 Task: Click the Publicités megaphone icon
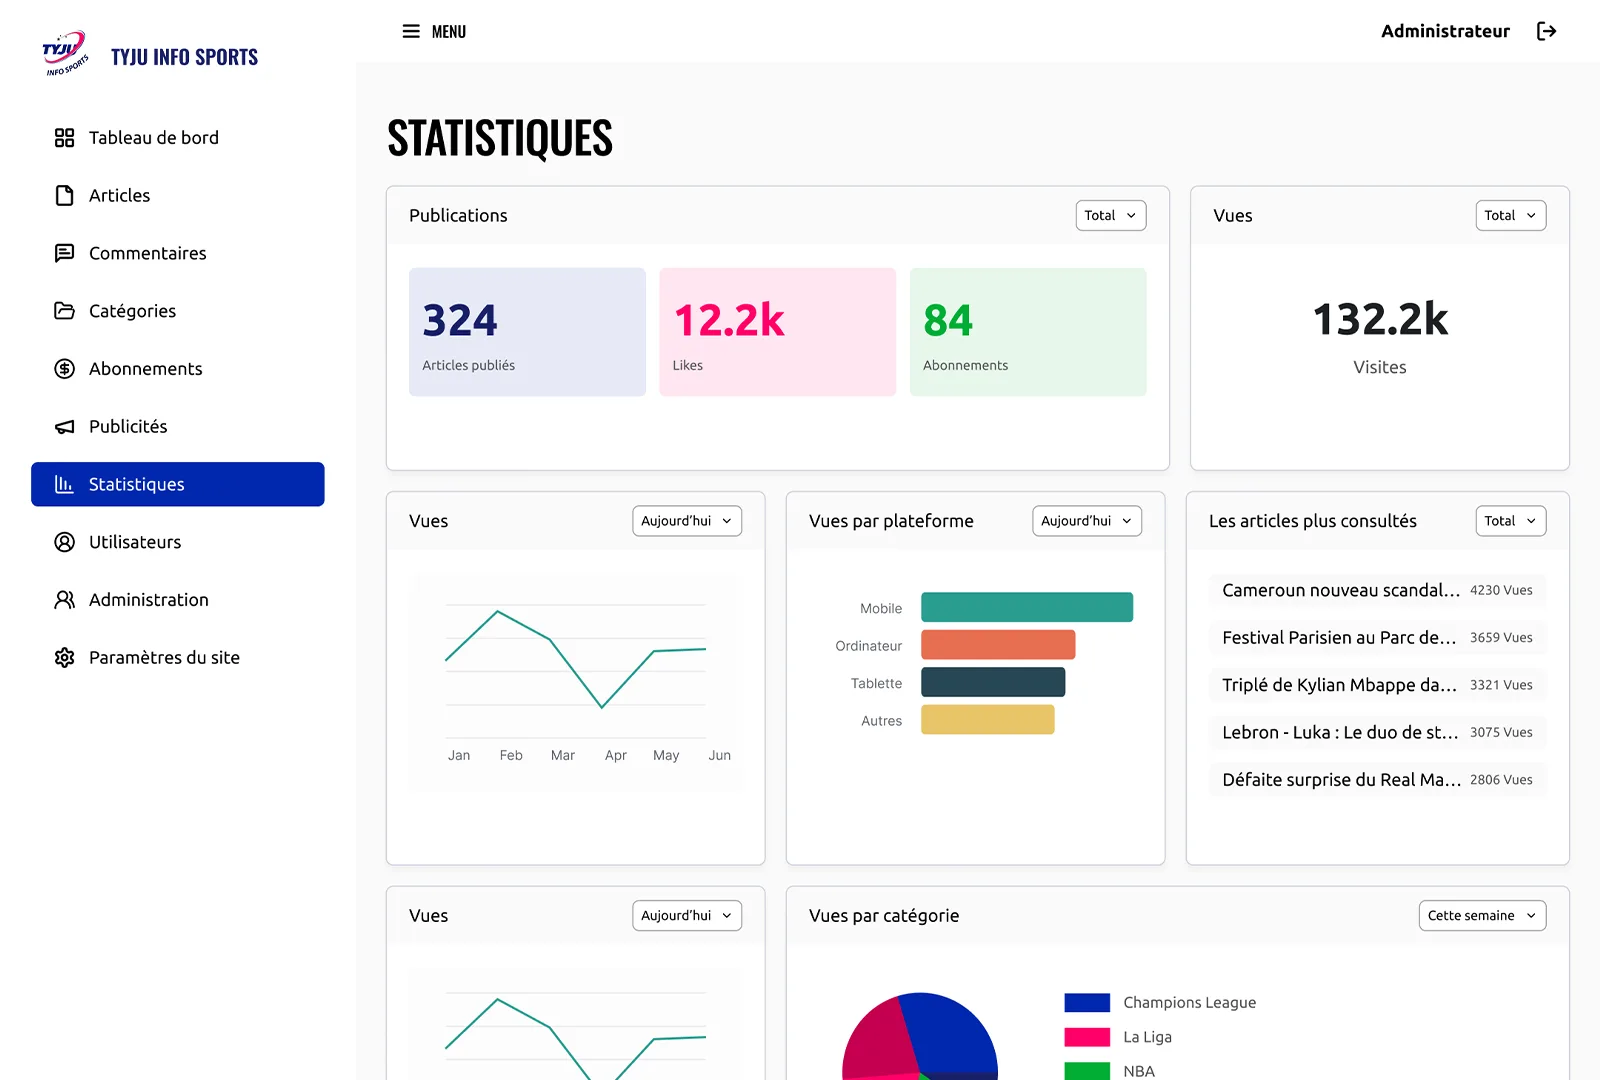pos(64,427)
